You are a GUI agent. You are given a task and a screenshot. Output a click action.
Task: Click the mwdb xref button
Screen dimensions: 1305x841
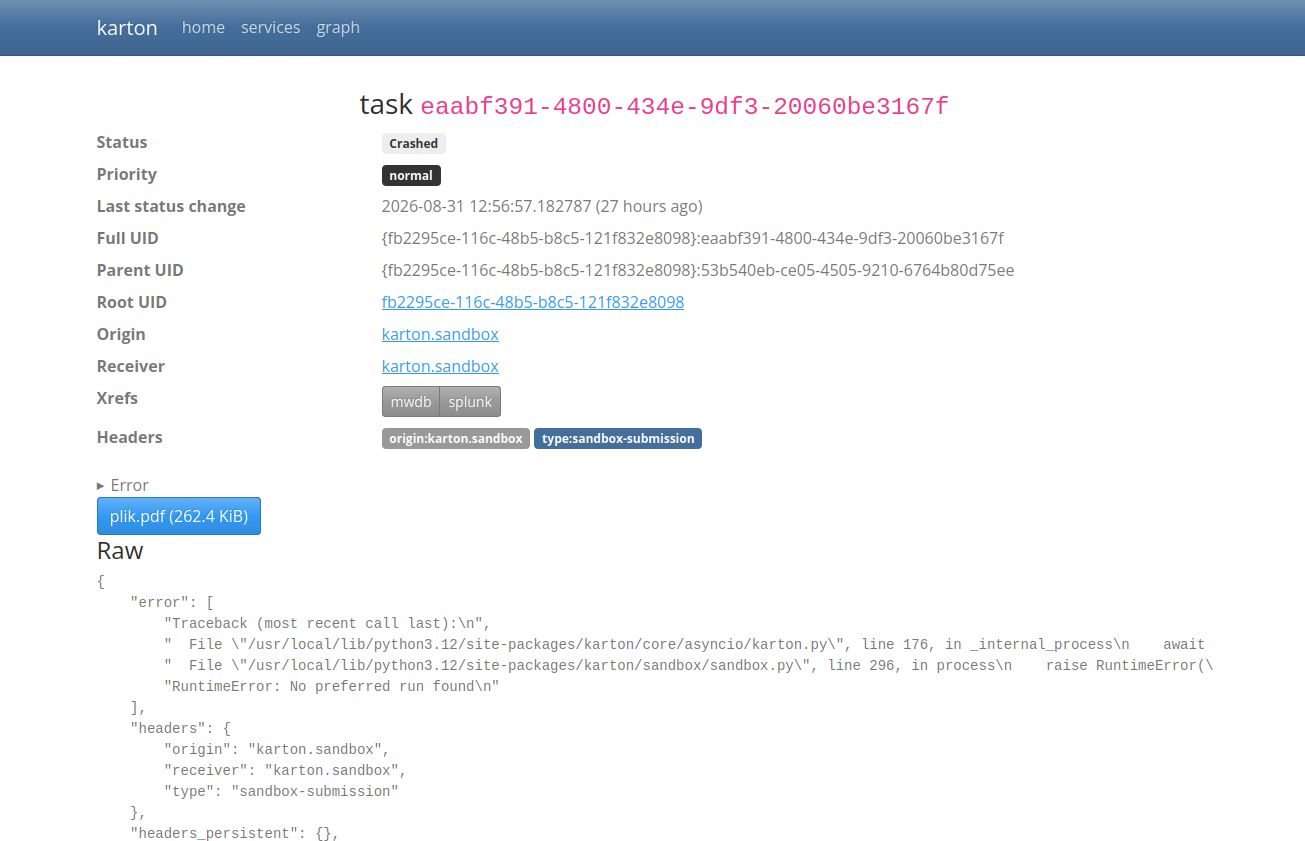coord(411,402)
